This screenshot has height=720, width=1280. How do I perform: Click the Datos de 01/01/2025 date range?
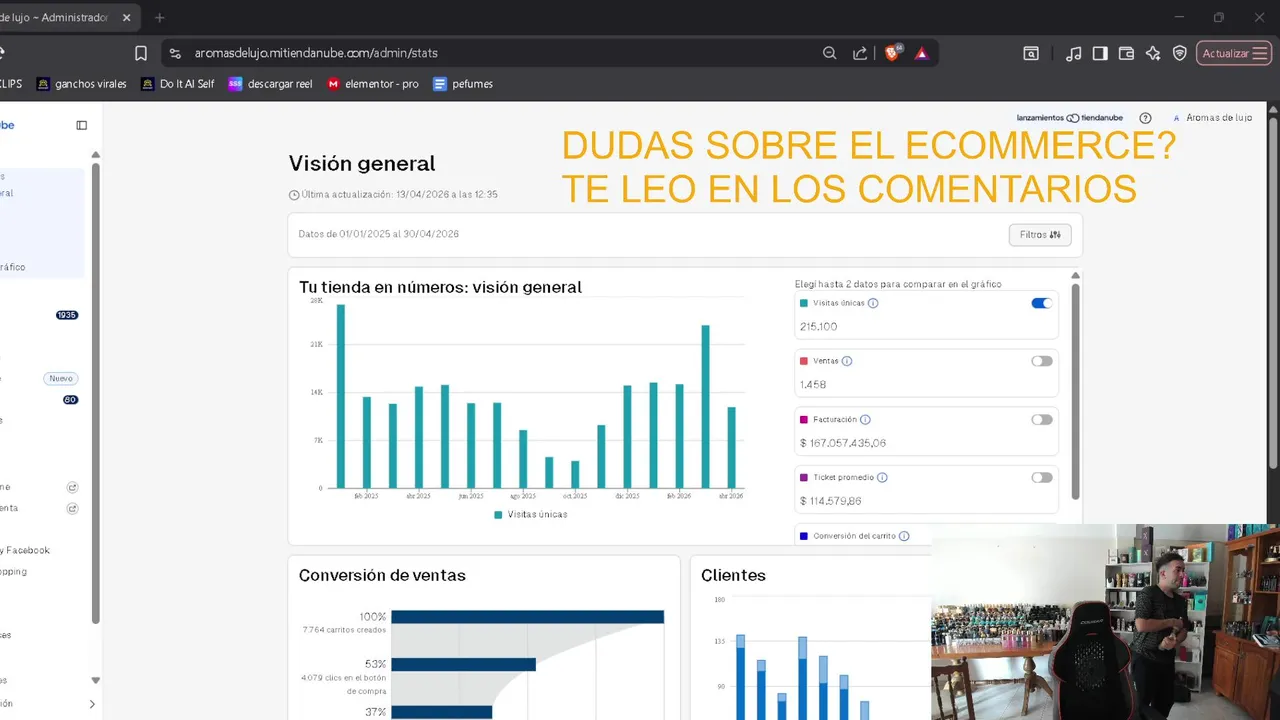[x=379, y=234]
